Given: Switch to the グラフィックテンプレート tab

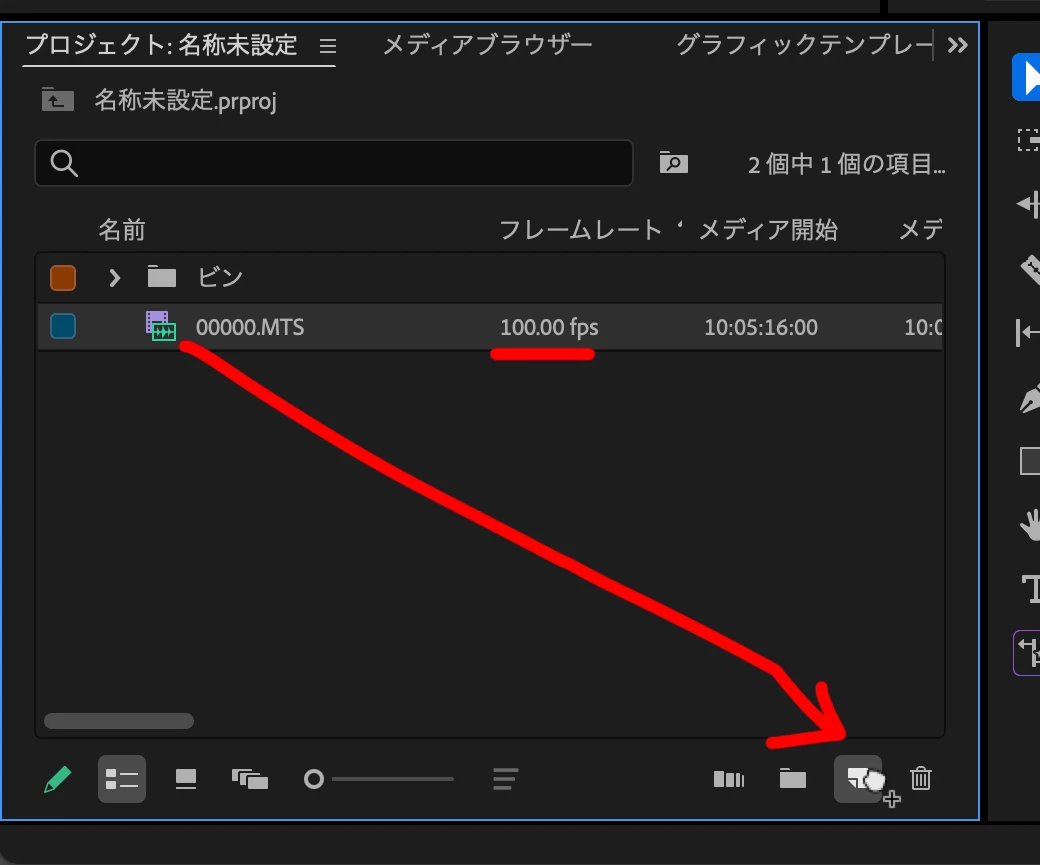Looking at the screenshot, I should [804, 44].
